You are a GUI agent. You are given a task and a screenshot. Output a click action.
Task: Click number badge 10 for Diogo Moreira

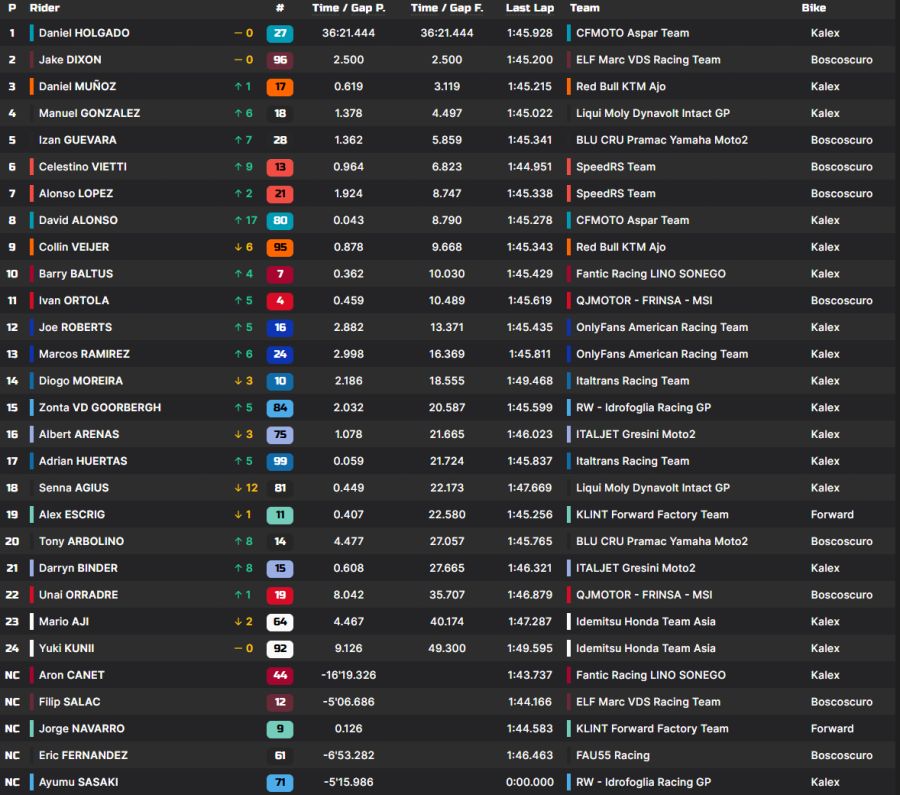[x=280, y=381]
